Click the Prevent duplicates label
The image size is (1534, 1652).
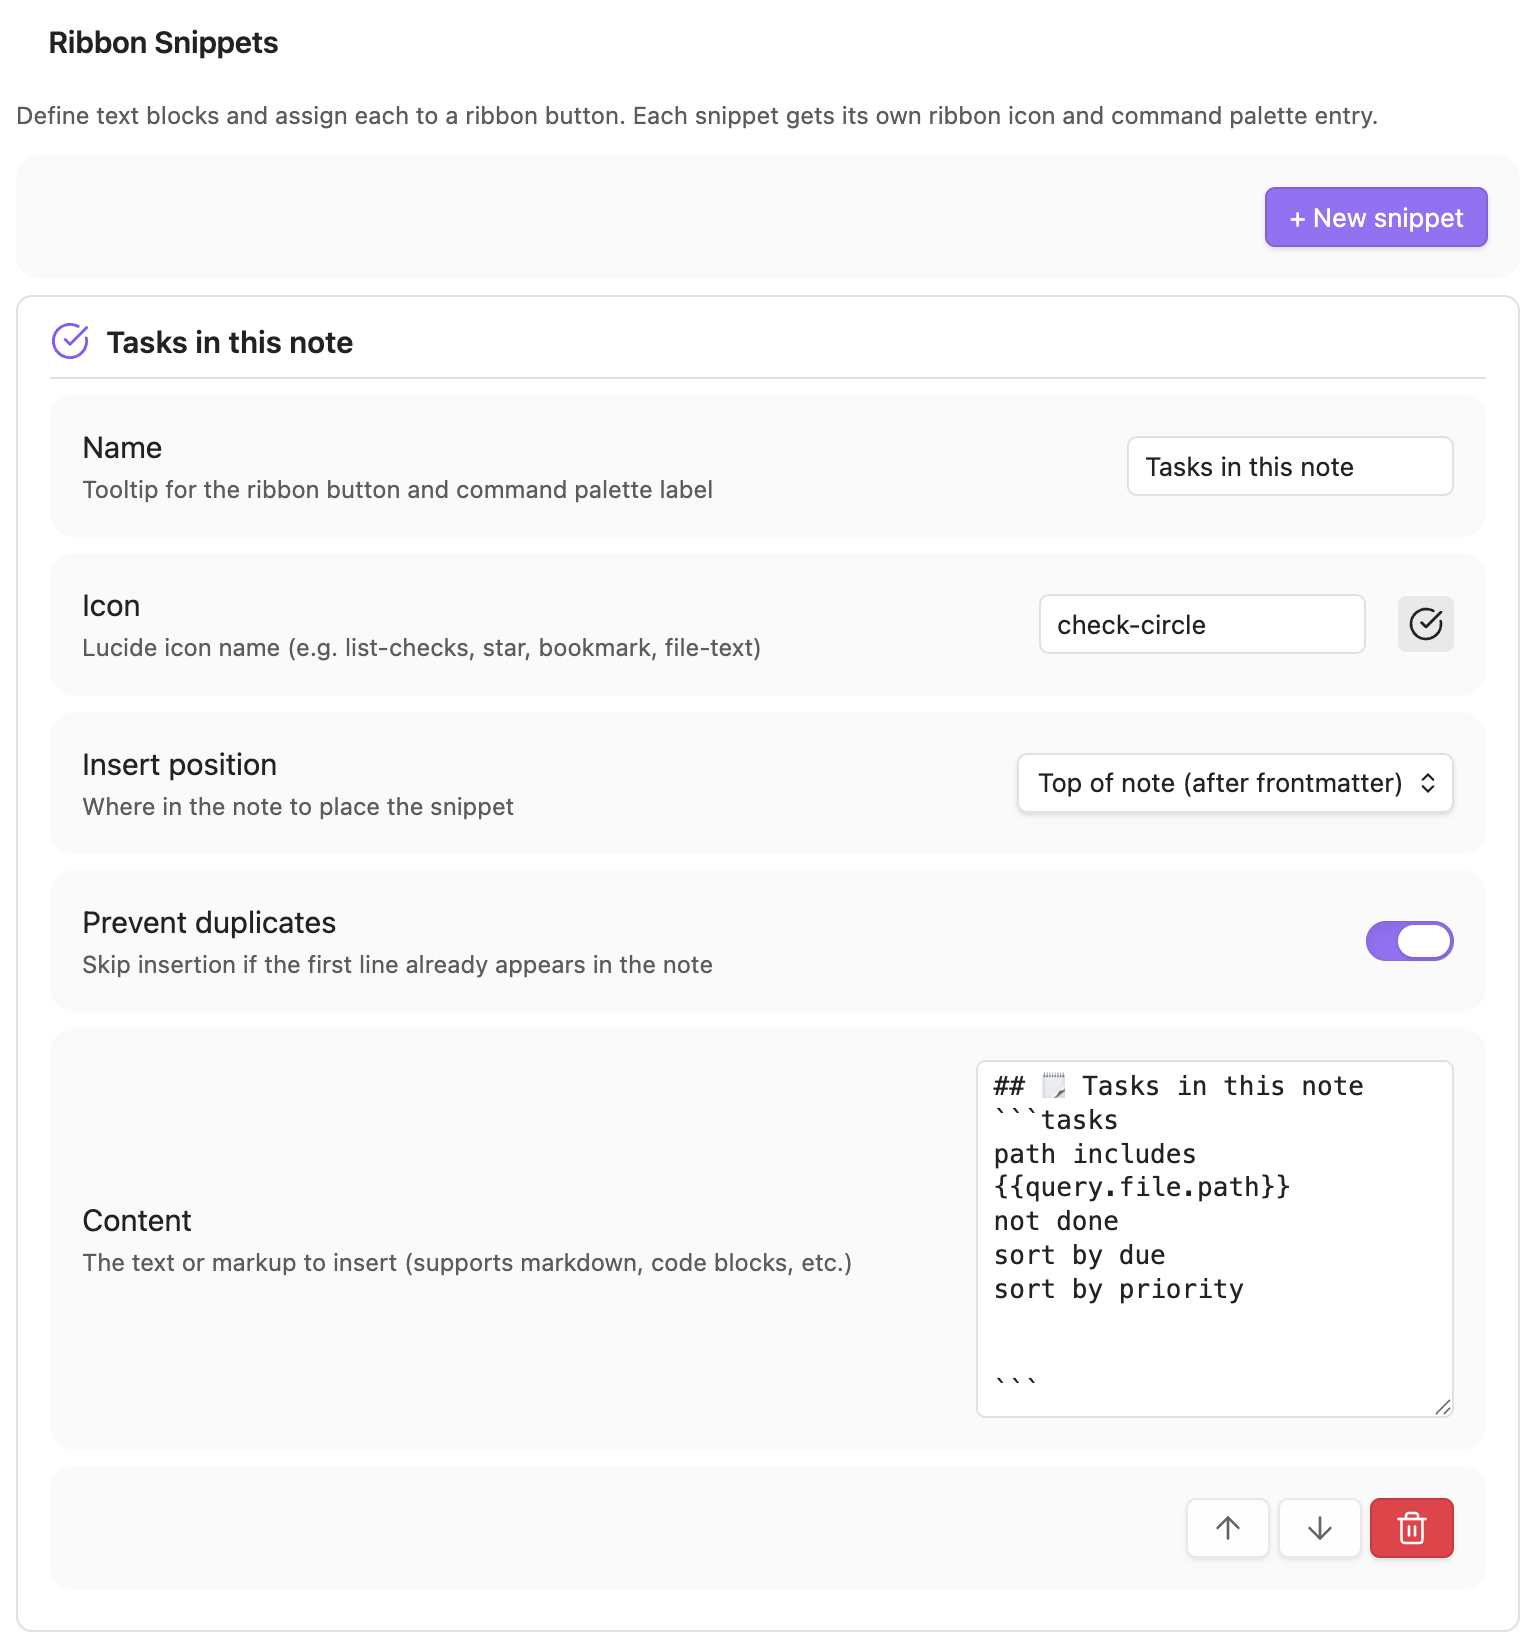209,922
